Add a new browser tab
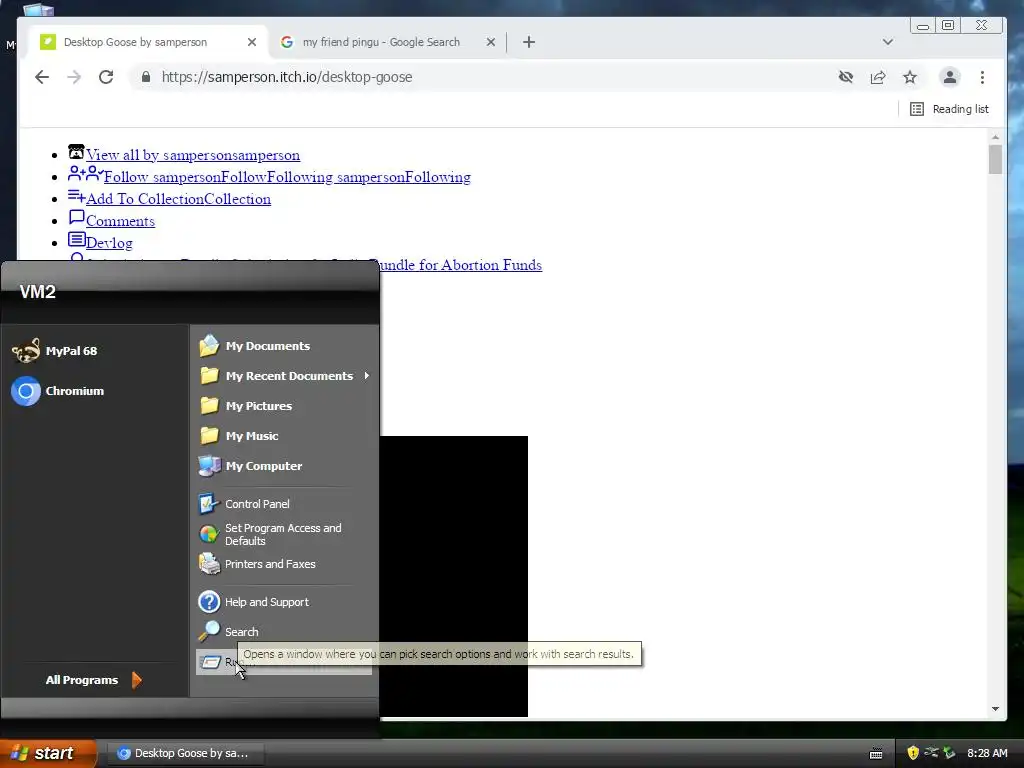The width and height of the screenshot is (1024, 768). tap(529, 42)
